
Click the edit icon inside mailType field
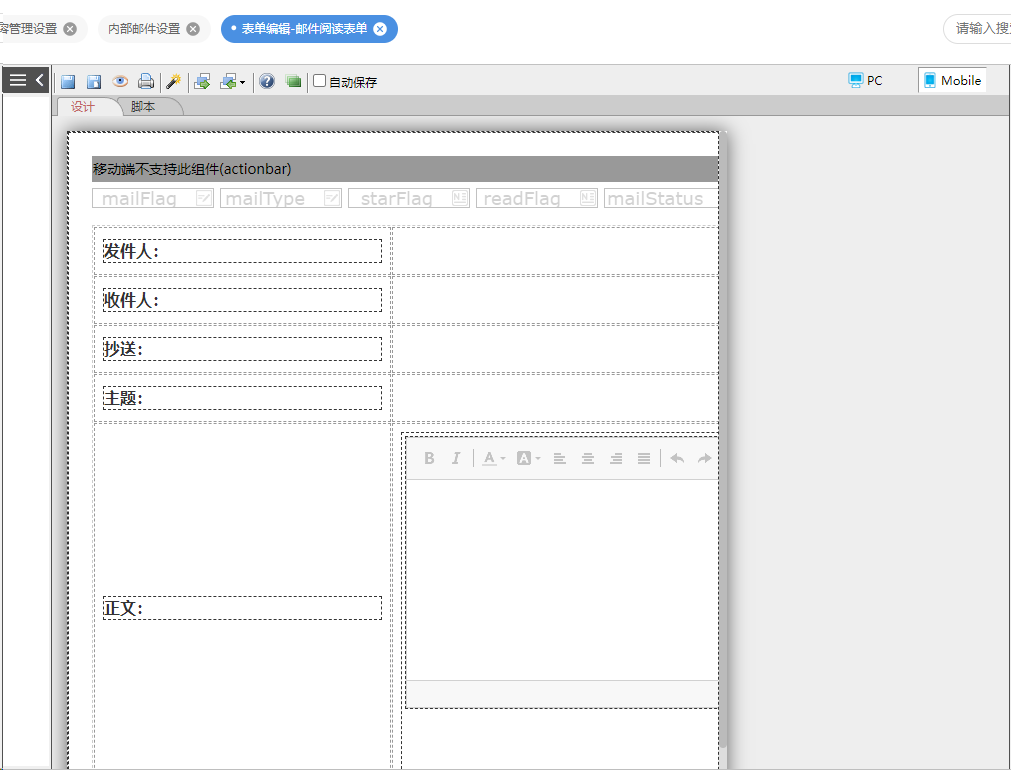pyautogui.click(x=331, y=198)
